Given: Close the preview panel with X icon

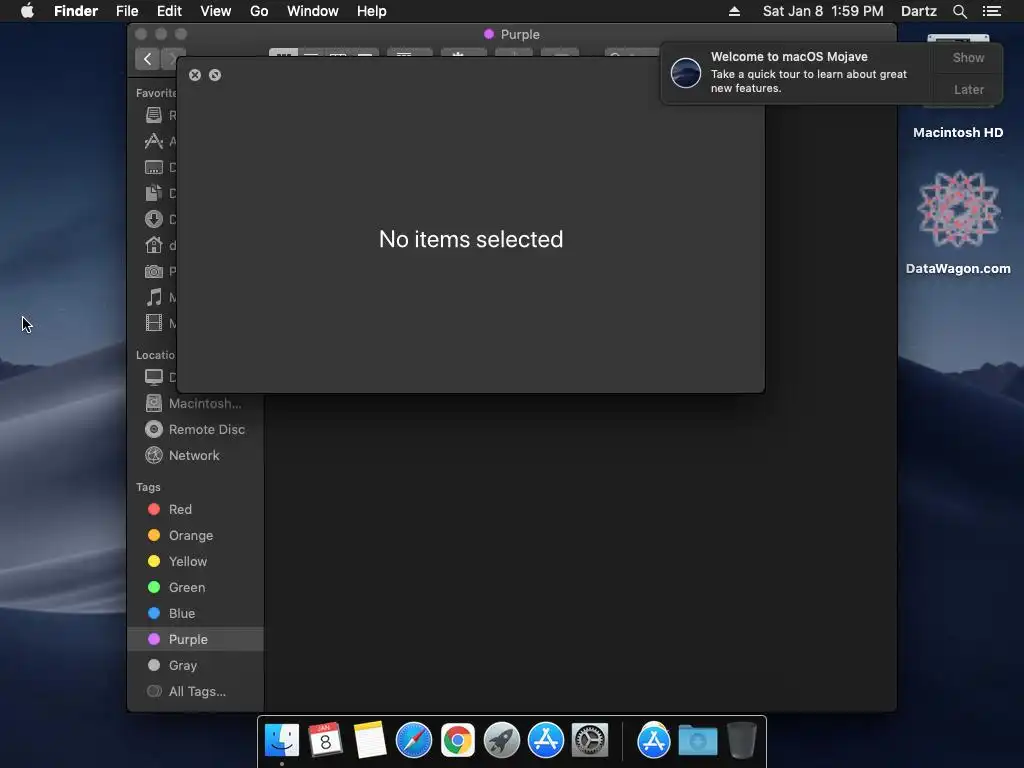Looking at the screenshot, I should (x=195, y=75).
